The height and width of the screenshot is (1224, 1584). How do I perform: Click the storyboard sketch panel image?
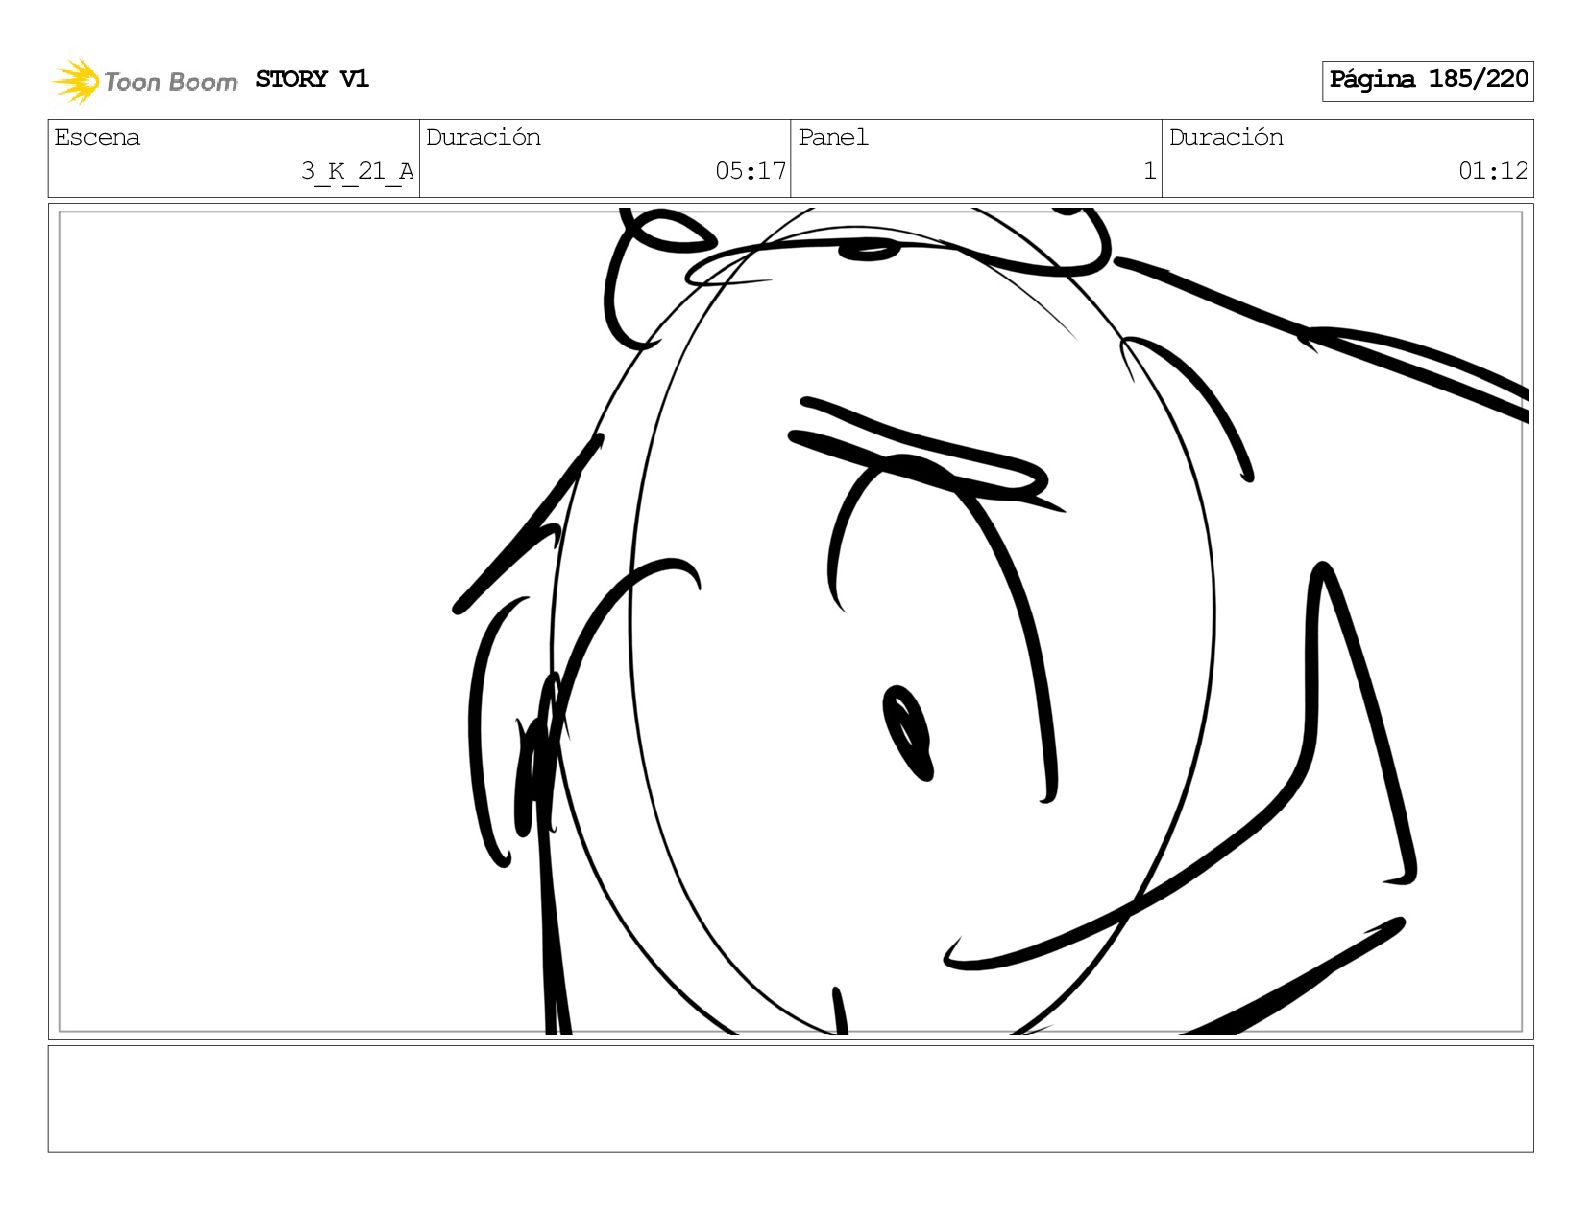[791, 621]
